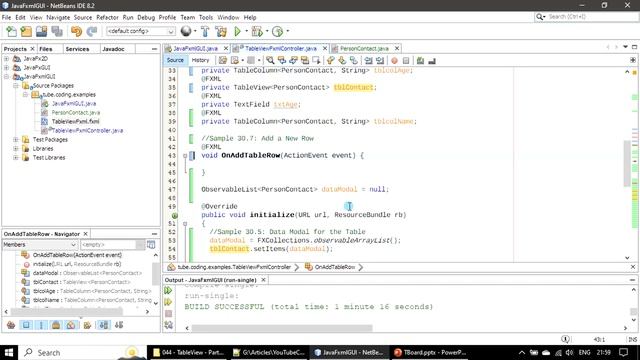The image size is (640, 360).
Task: Toggle Show Inherited Members in Navigator
Action: 11,325
